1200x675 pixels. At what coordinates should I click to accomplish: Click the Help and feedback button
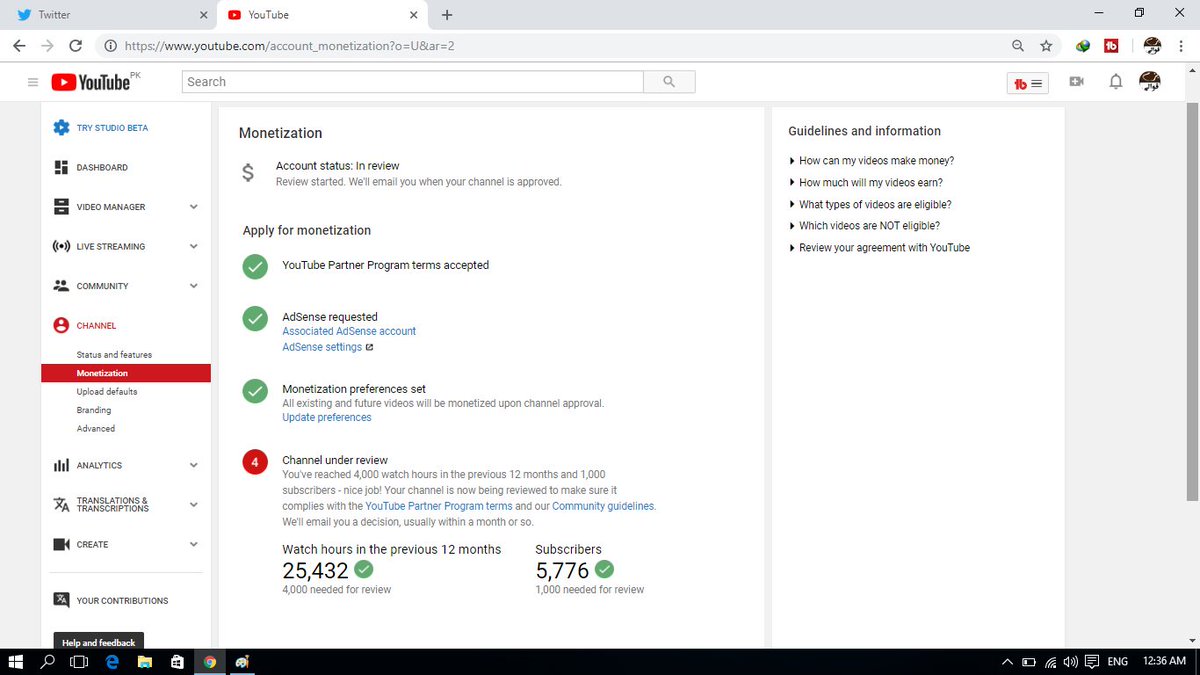coord(99,643)
